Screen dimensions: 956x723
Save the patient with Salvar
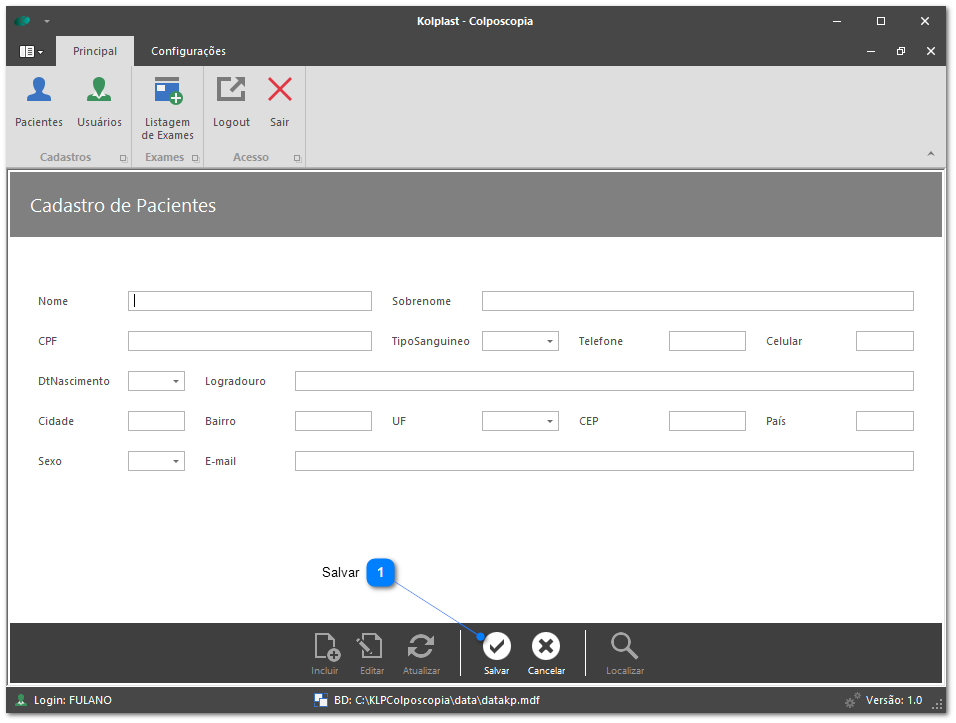click(x=497, y=654)
